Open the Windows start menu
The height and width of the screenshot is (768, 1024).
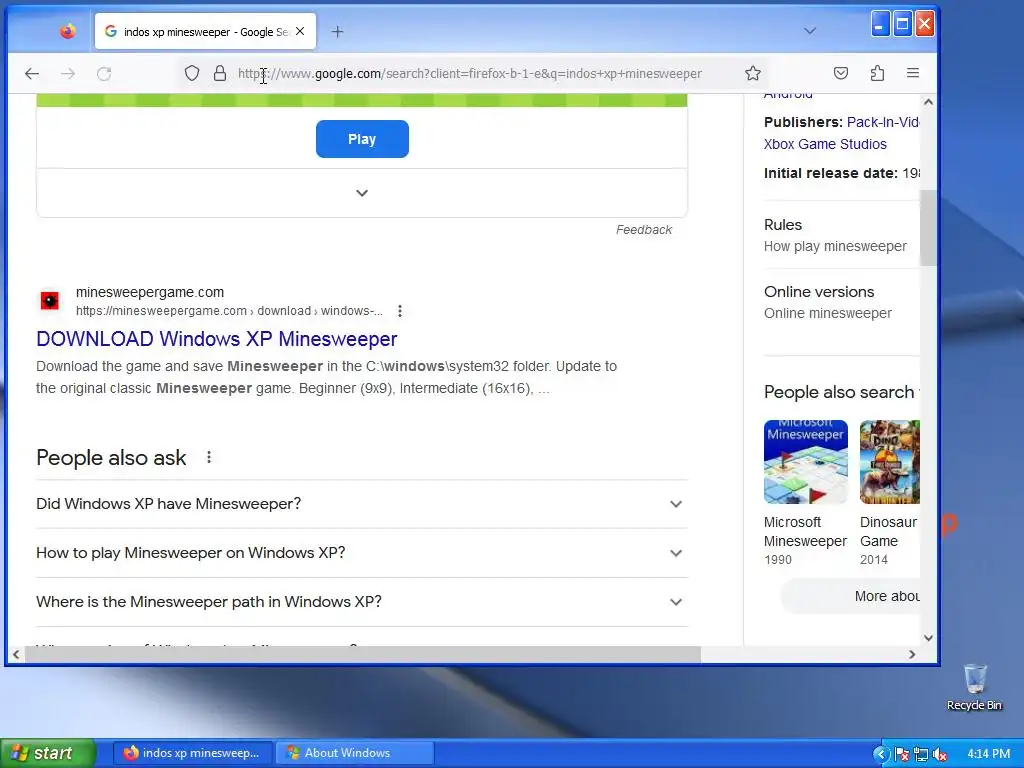(48, 753)
